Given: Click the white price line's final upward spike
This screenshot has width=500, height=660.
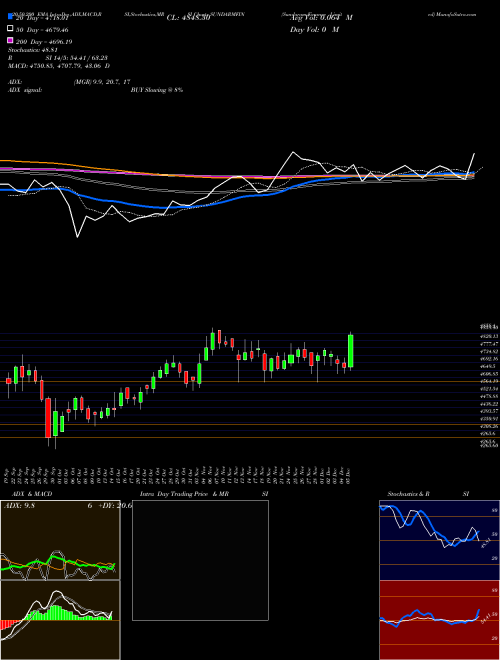Looking at the screenshot, I should click(471, 165).
